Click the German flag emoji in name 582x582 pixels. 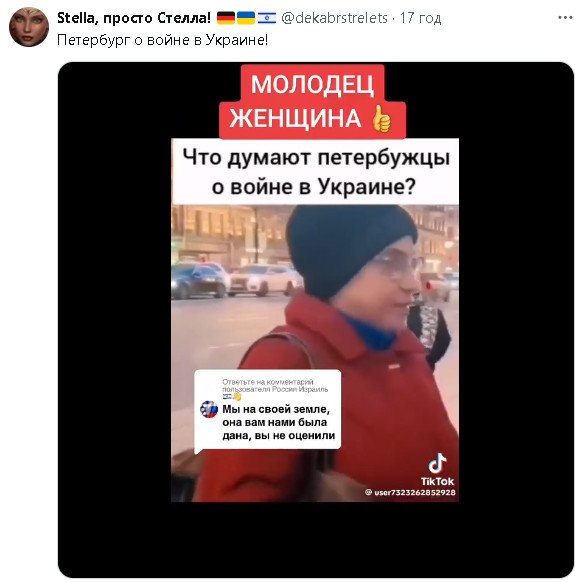point(226,18)
